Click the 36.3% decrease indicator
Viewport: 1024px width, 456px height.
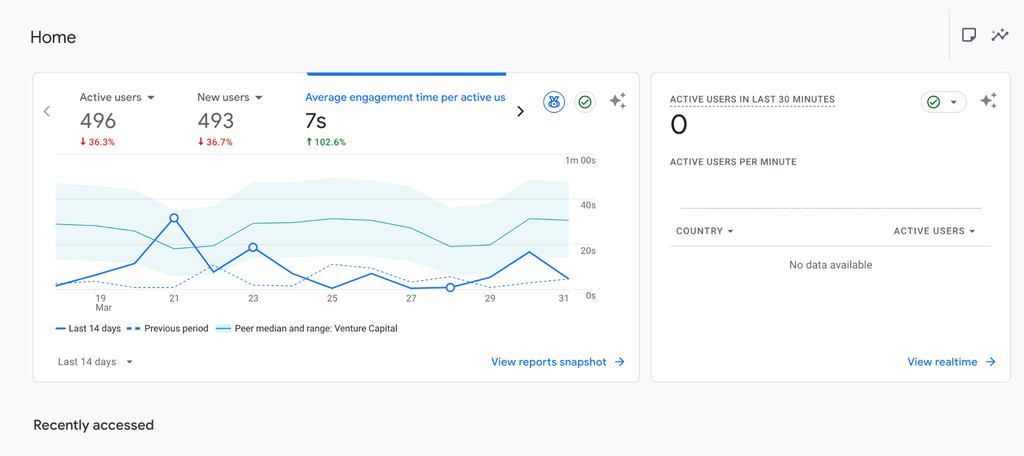pos(97,142)
